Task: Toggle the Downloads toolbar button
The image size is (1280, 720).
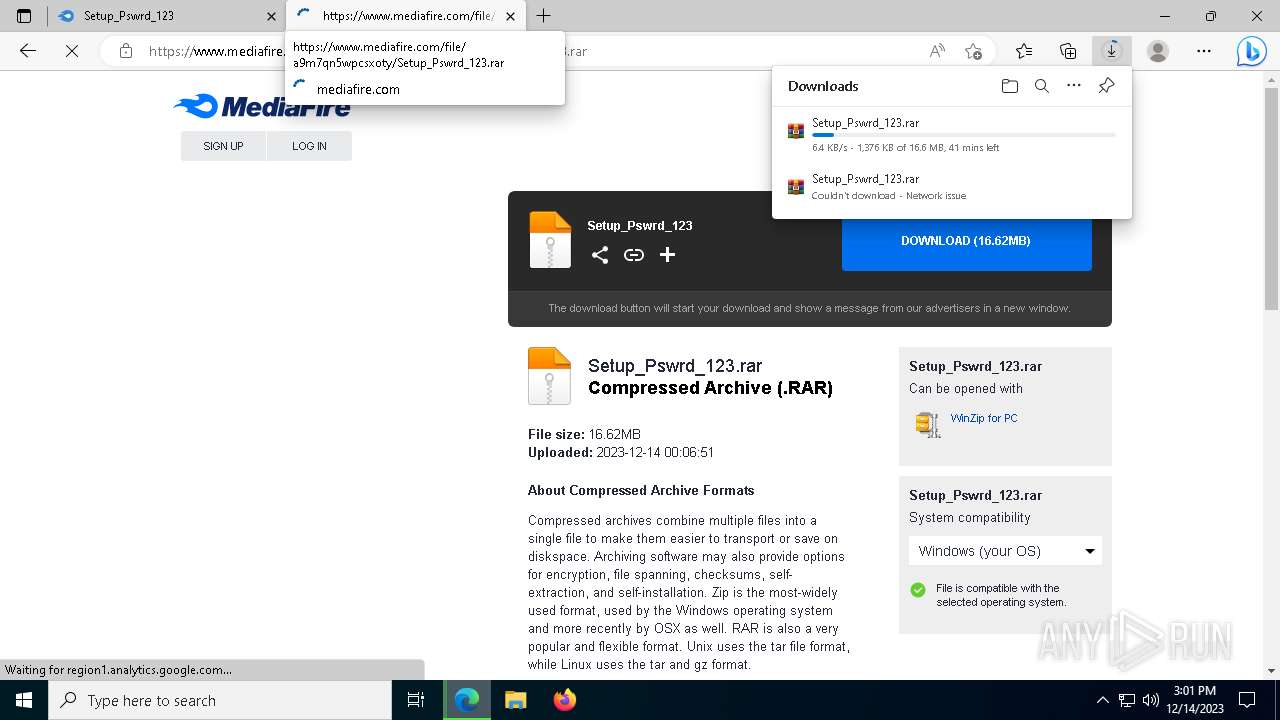Action: pos(1111,51)
